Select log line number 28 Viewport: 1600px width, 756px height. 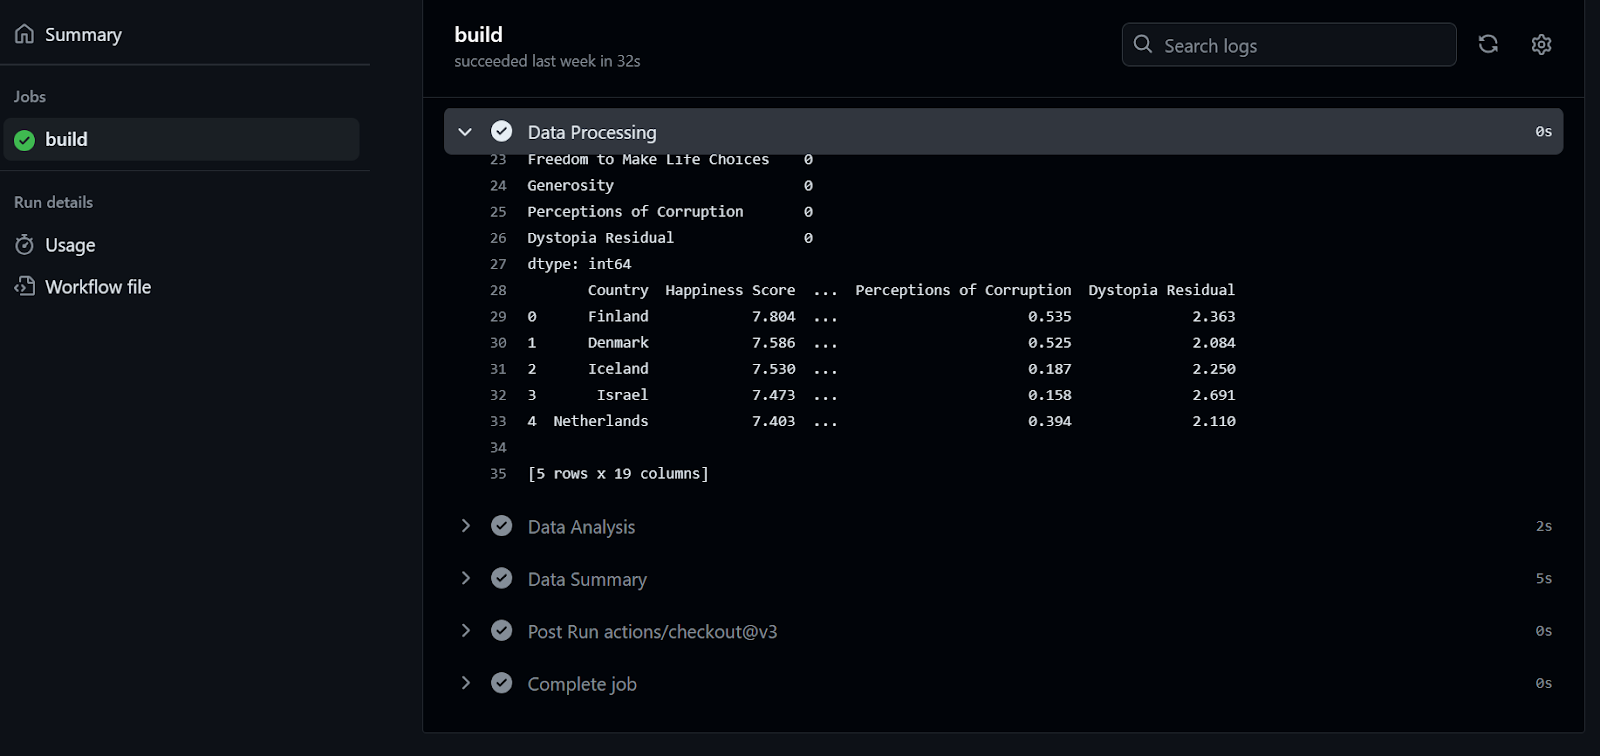pyautogui.click(x=498, y=290)
